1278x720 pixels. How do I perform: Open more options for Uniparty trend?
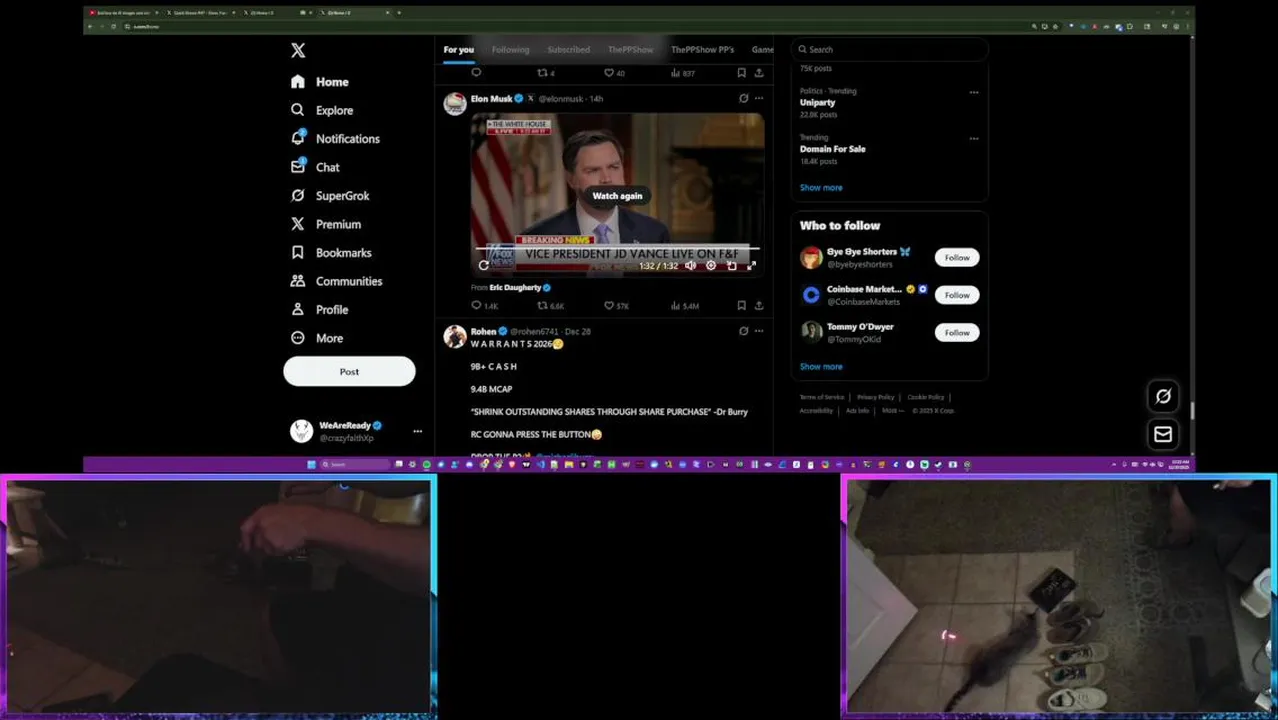click(x=974, y=92)
